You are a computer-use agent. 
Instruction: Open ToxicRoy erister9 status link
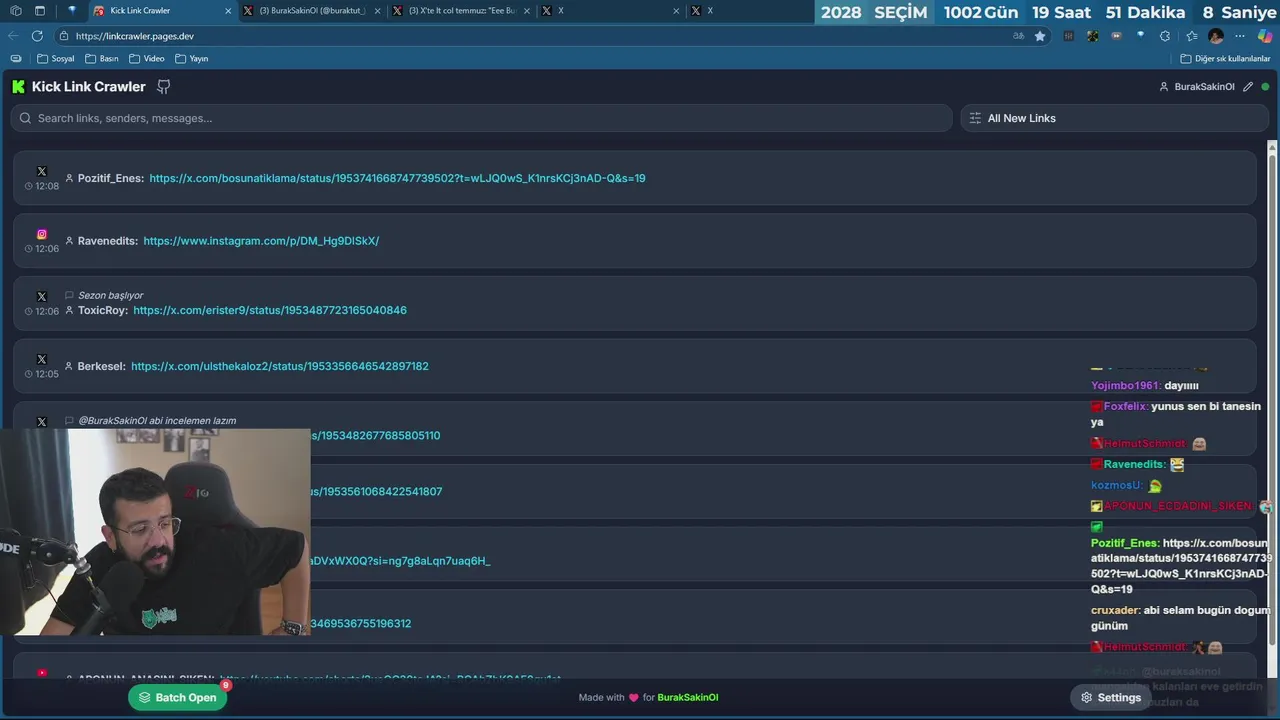click(x=270, y=310)
